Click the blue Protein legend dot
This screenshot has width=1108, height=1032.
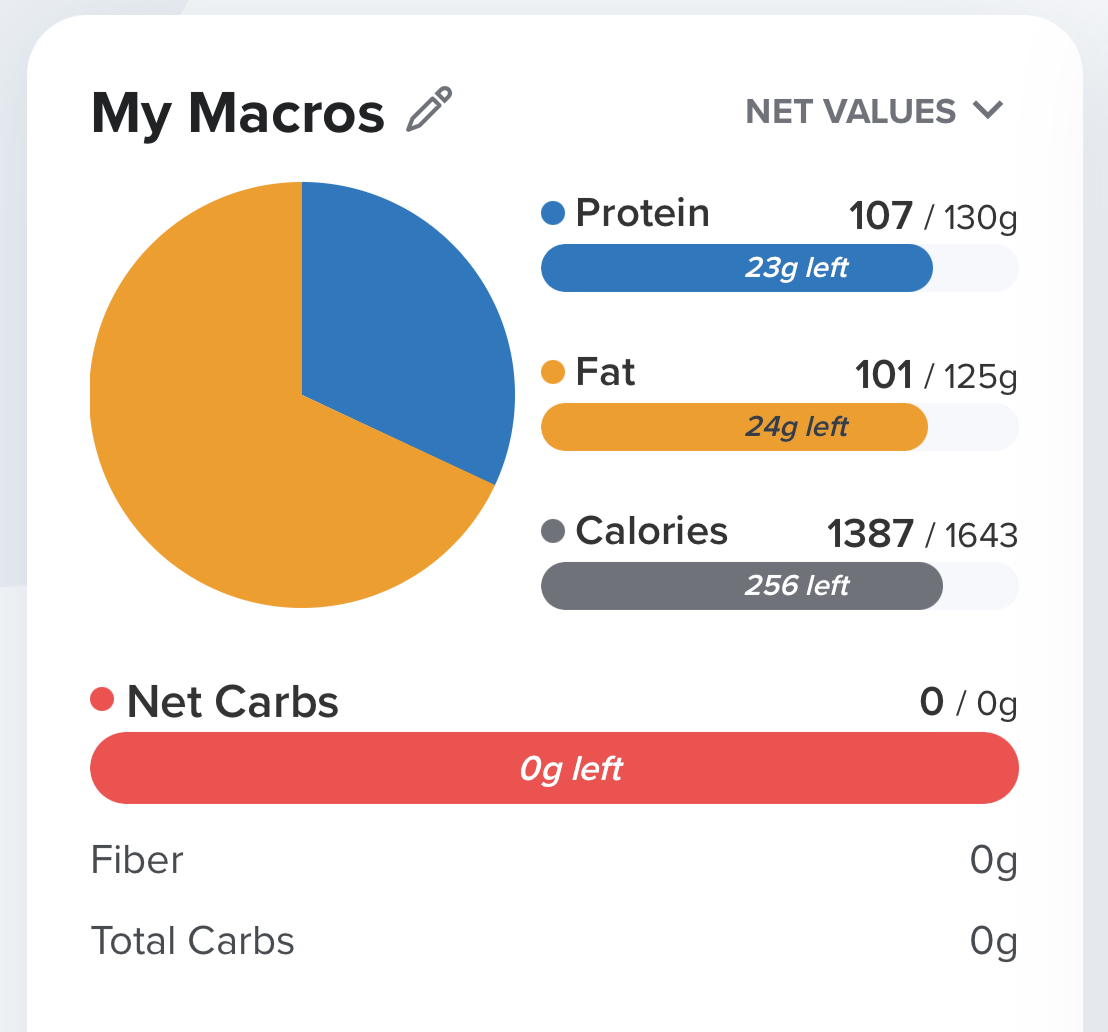pos(553,213)
